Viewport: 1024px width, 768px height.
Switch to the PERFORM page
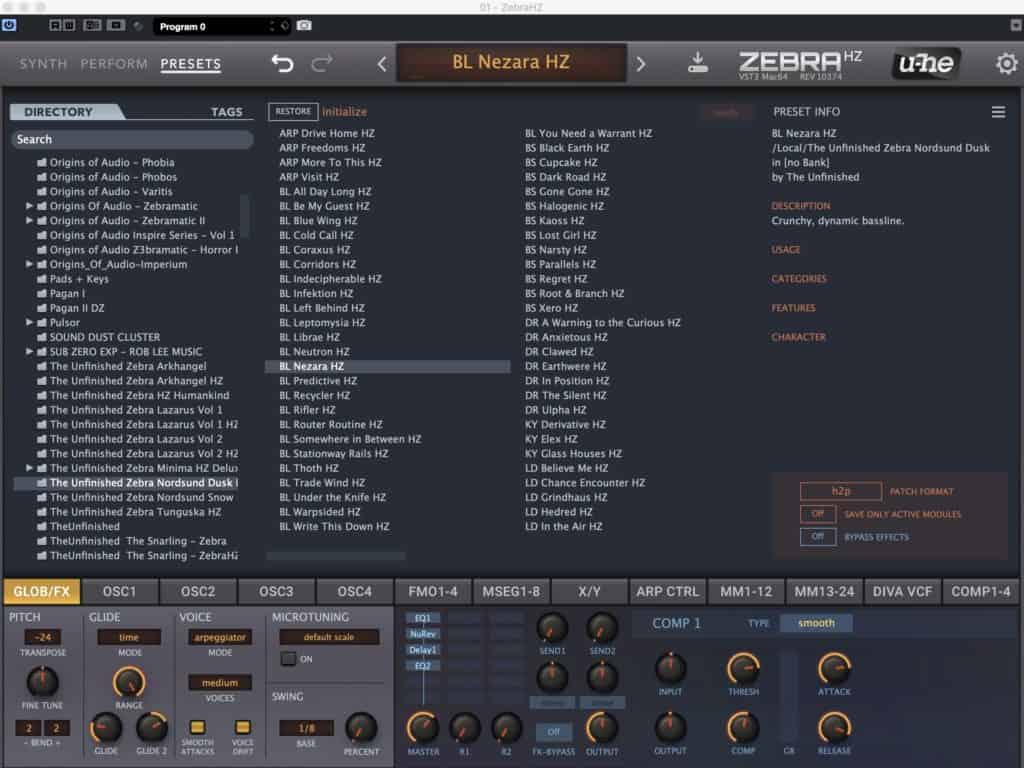click(x=114, y=64)
